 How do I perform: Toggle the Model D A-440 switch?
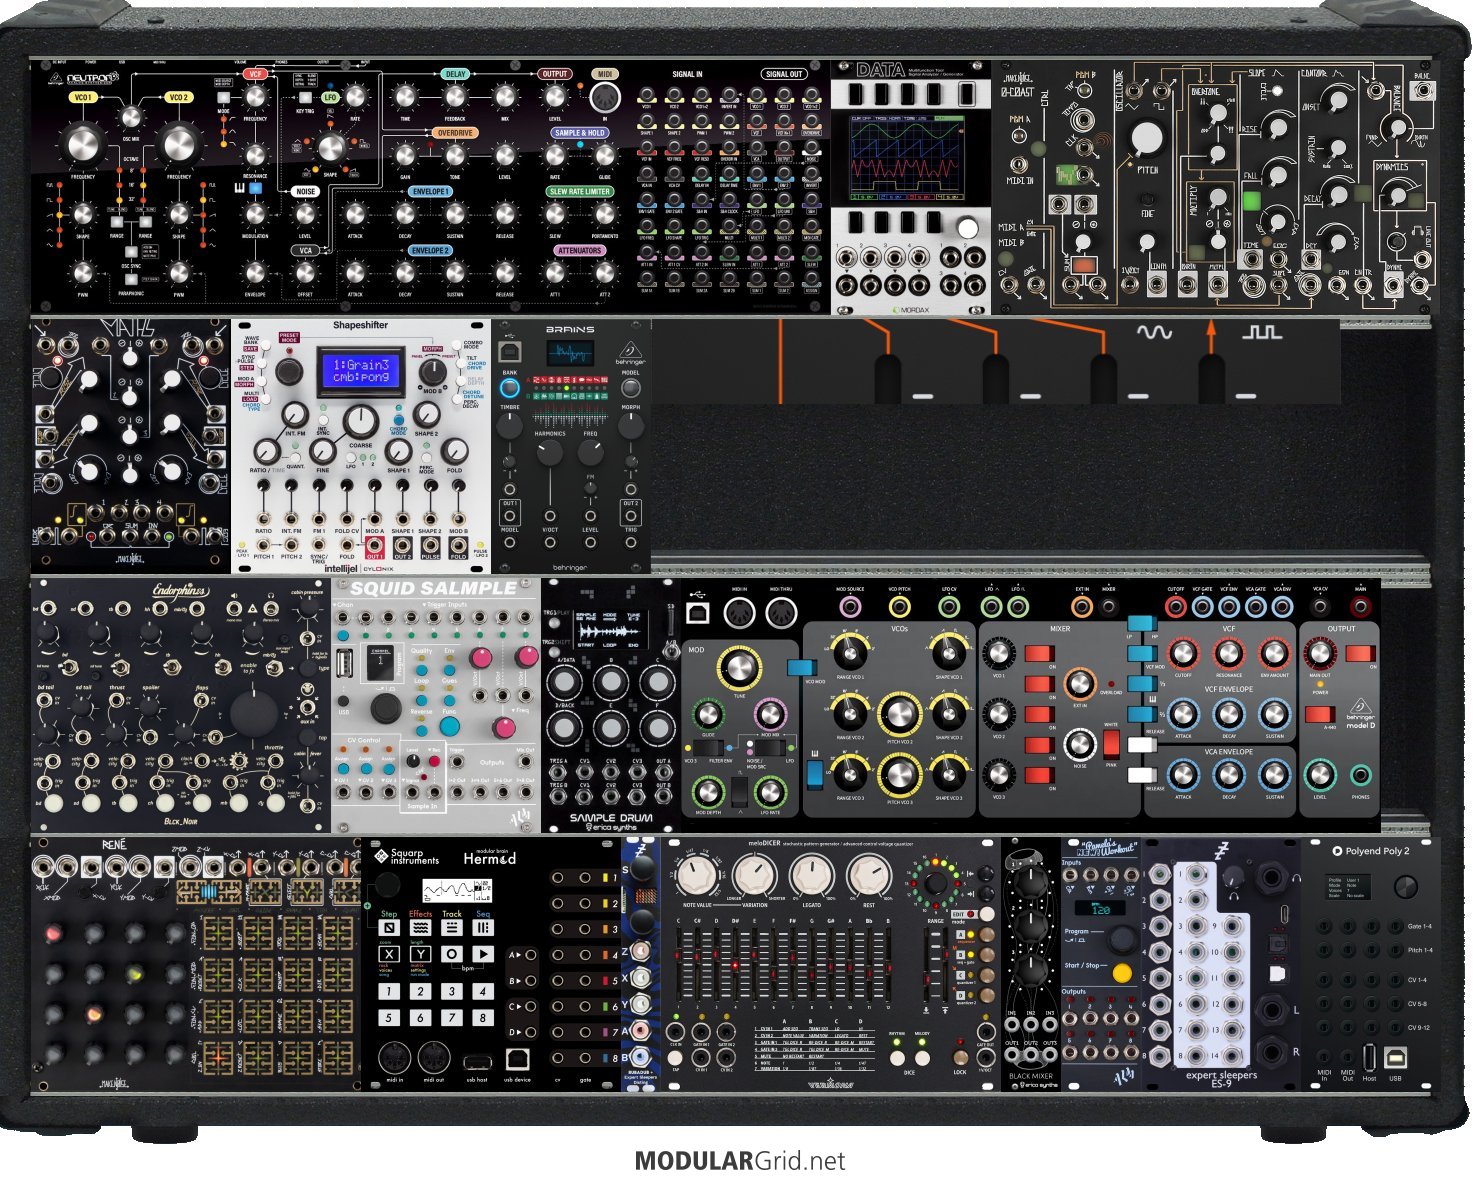click(1320, 715)
